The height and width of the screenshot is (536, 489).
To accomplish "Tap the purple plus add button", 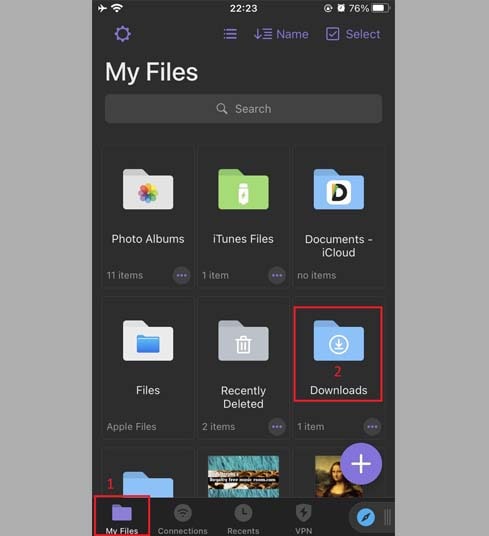I will (361, 464).
